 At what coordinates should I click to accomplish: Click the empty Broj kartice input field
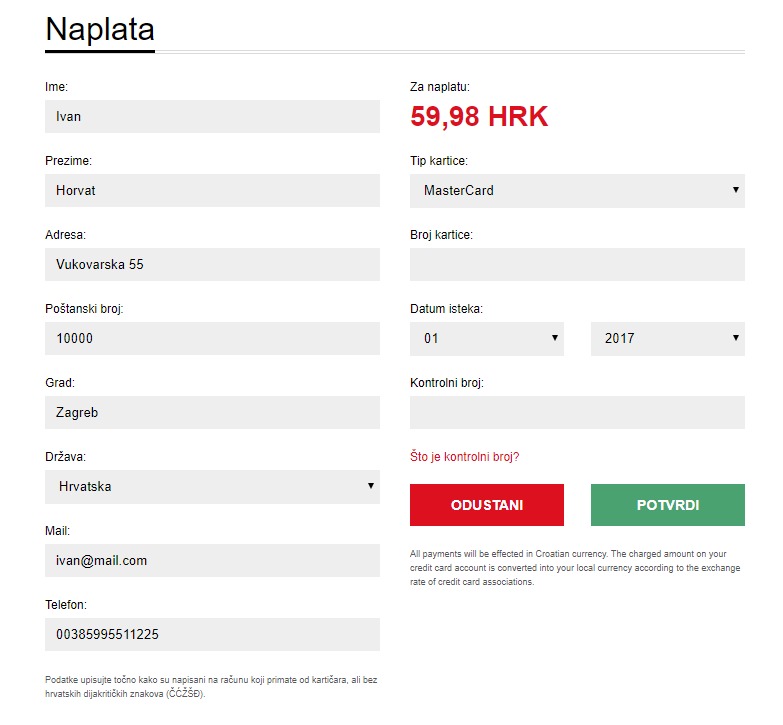tap(577, 265)
